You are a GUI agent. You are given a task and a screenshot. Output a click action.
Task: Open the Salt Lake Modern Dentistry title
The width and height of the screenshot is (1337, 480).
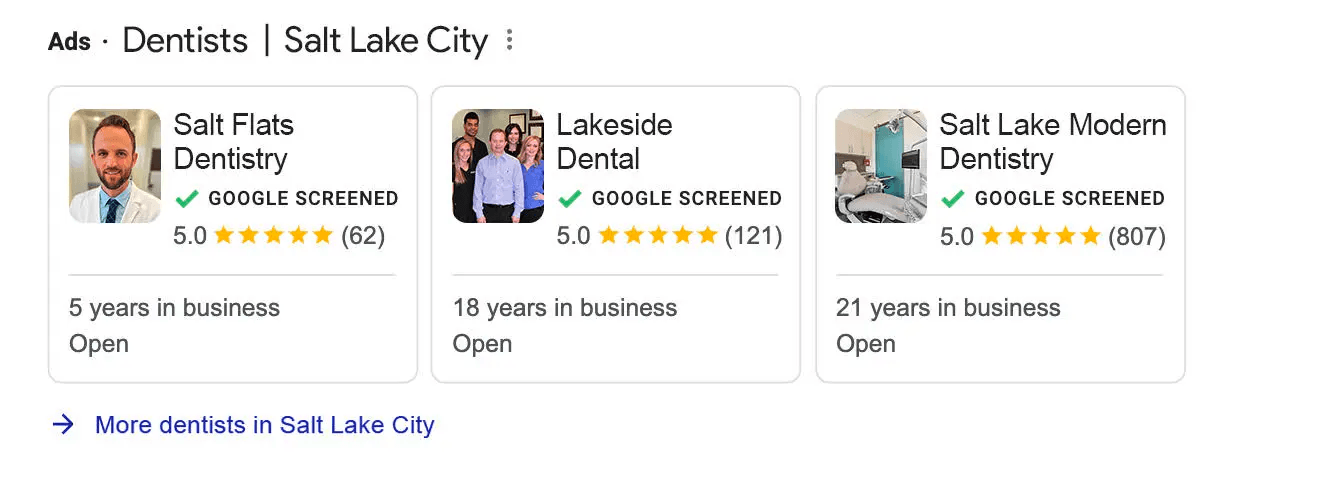[x=1053, y=142]
